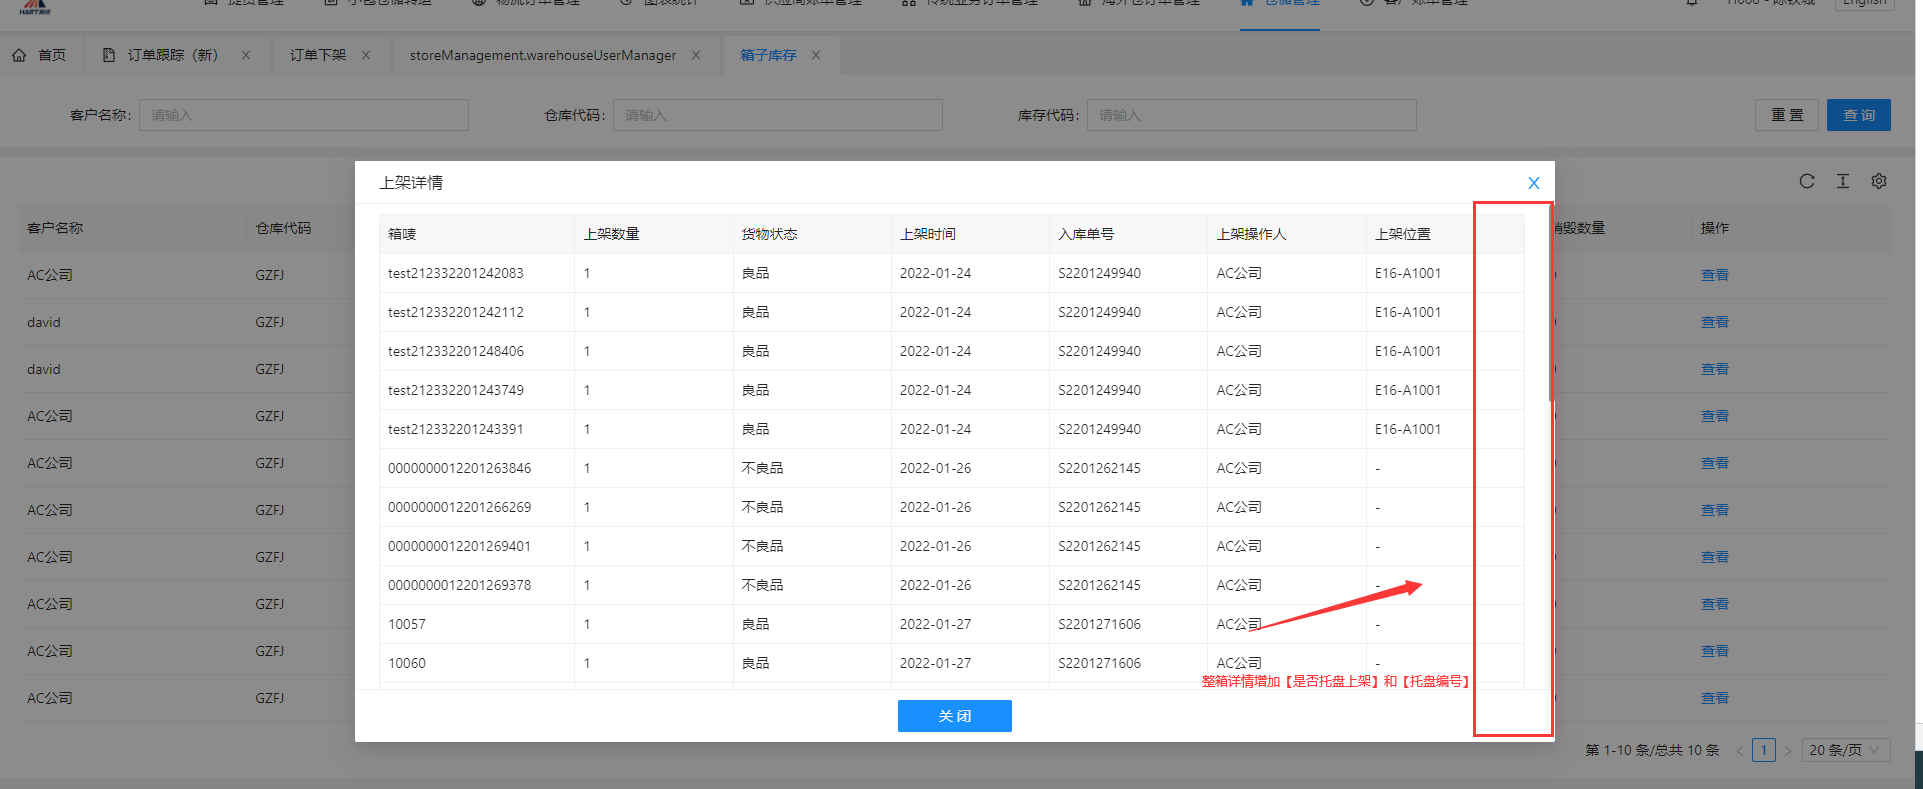Screen dimensions: 1923x789
Task: Close the 订单下架 tab
Action: point(366,55)
